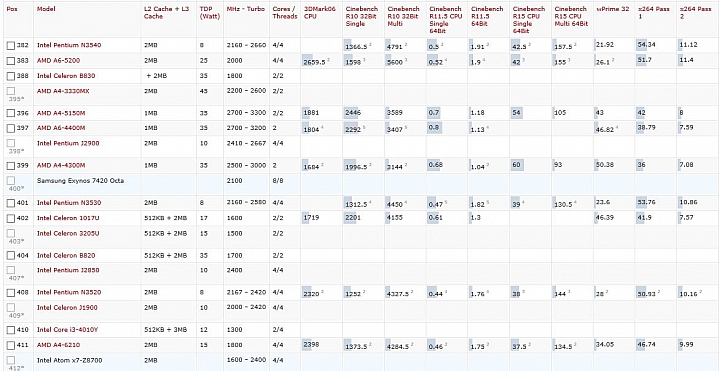The width and height of the screenshot is (720, 371).
Task: Open AMD A4-6210 model link
Action: (x=59, y=344)
